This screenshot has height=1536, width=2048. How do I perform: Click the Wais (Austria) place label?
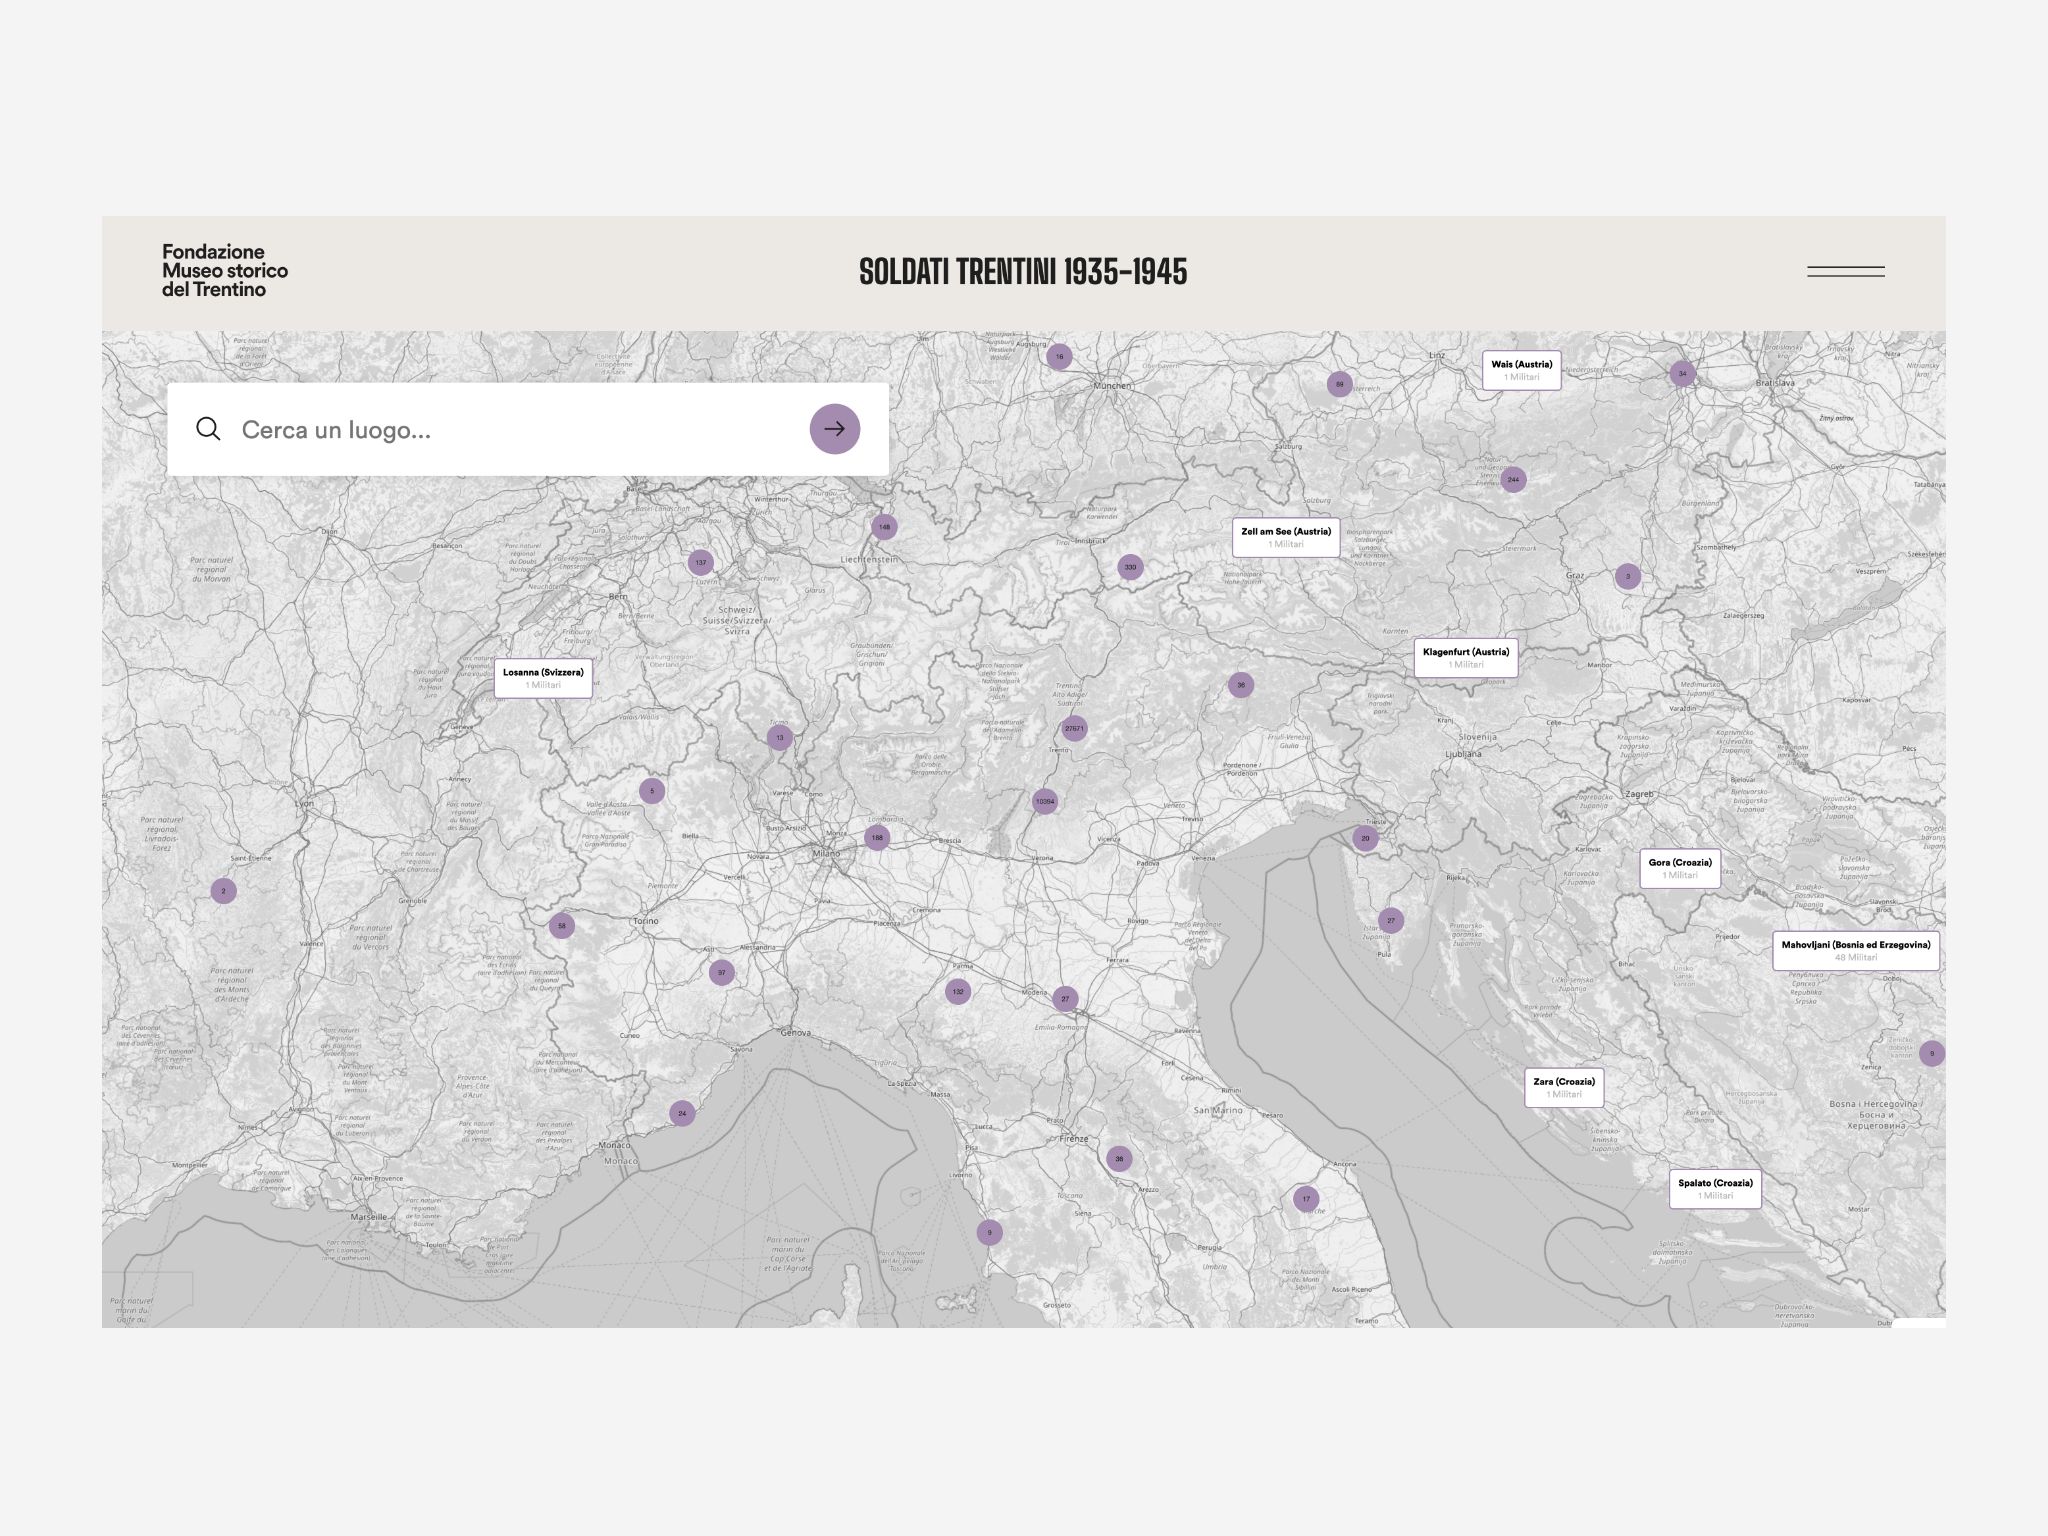coord(1521,370)
